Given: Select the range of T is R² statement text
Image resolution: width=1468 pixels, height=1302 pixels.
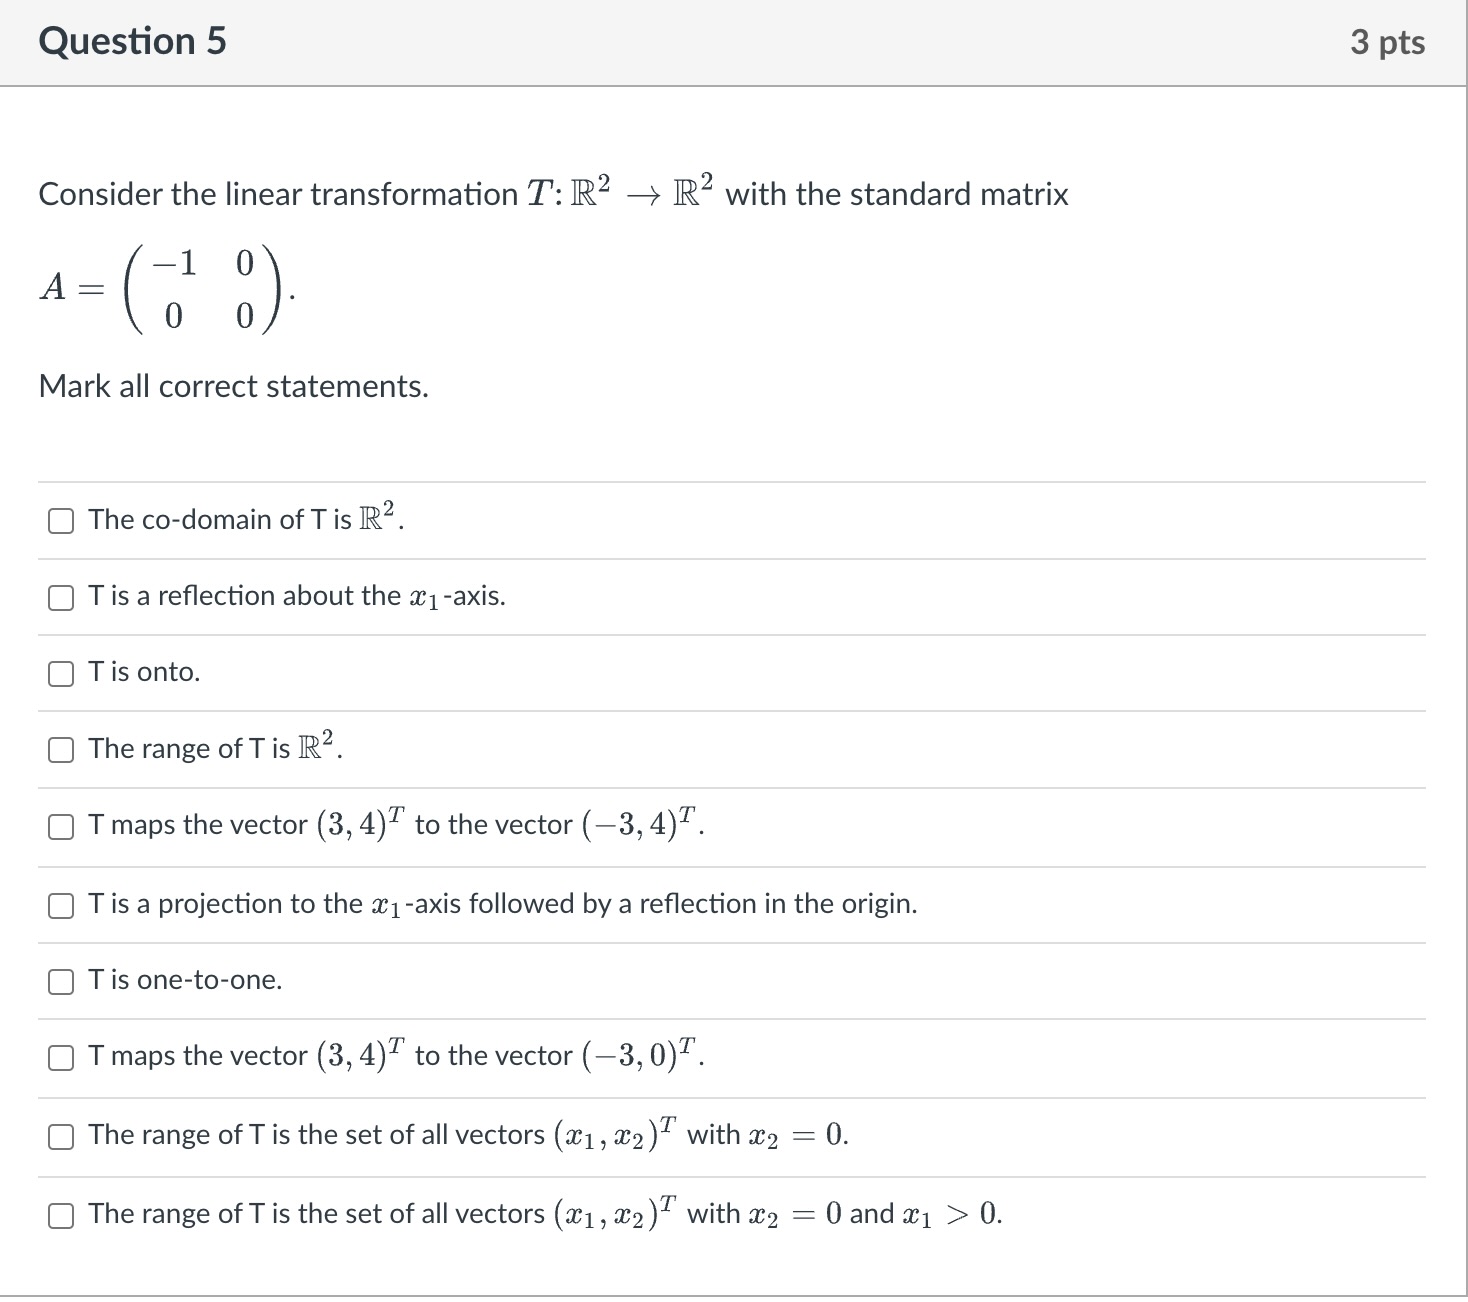Looking at the screenshot, I should [x=213, y=747].
